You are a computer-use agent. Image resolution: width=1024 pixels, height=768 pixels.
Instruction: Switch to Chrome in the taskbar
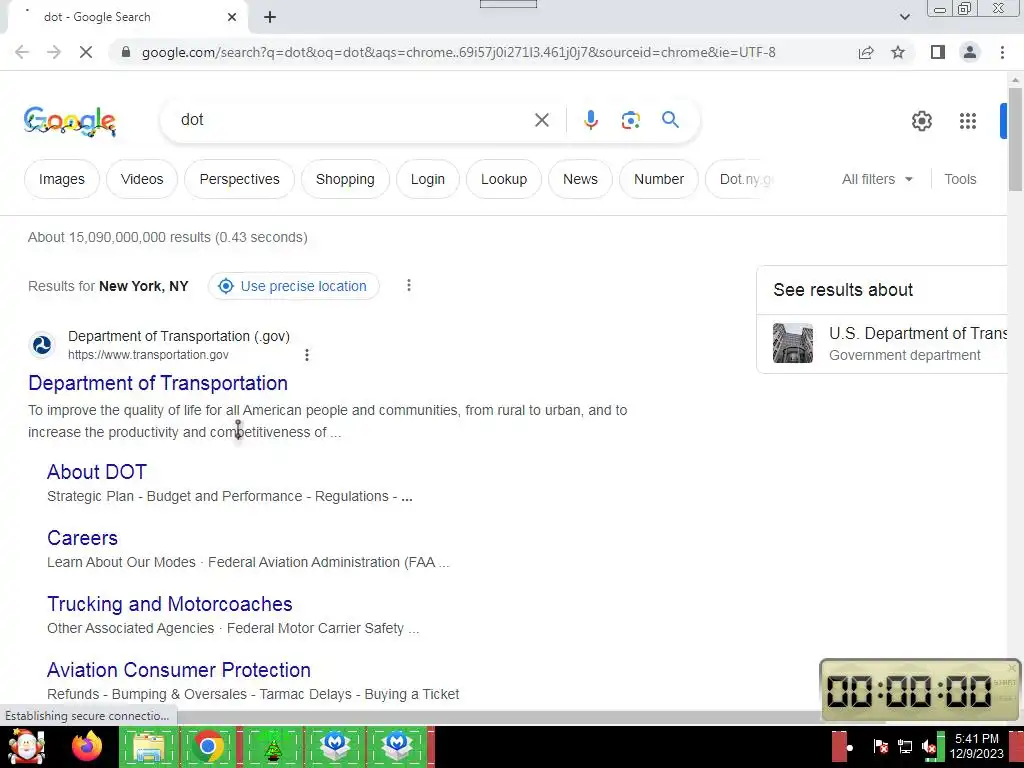click(x=208, y=746)
